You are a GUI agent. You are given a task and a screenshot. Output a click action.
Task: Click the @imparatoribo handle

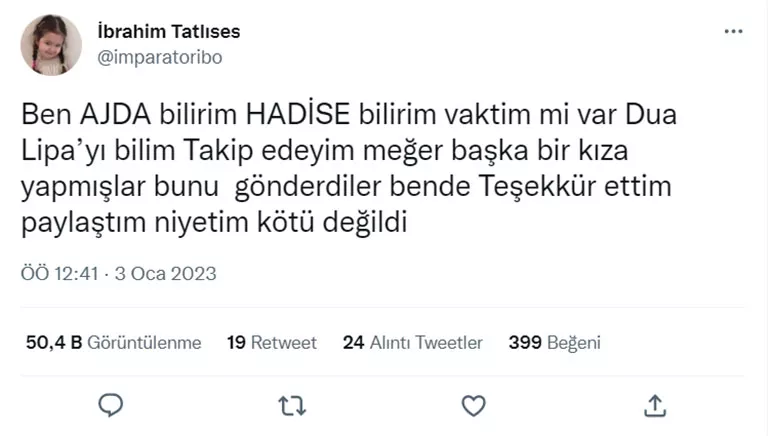[x=159, y=57]
